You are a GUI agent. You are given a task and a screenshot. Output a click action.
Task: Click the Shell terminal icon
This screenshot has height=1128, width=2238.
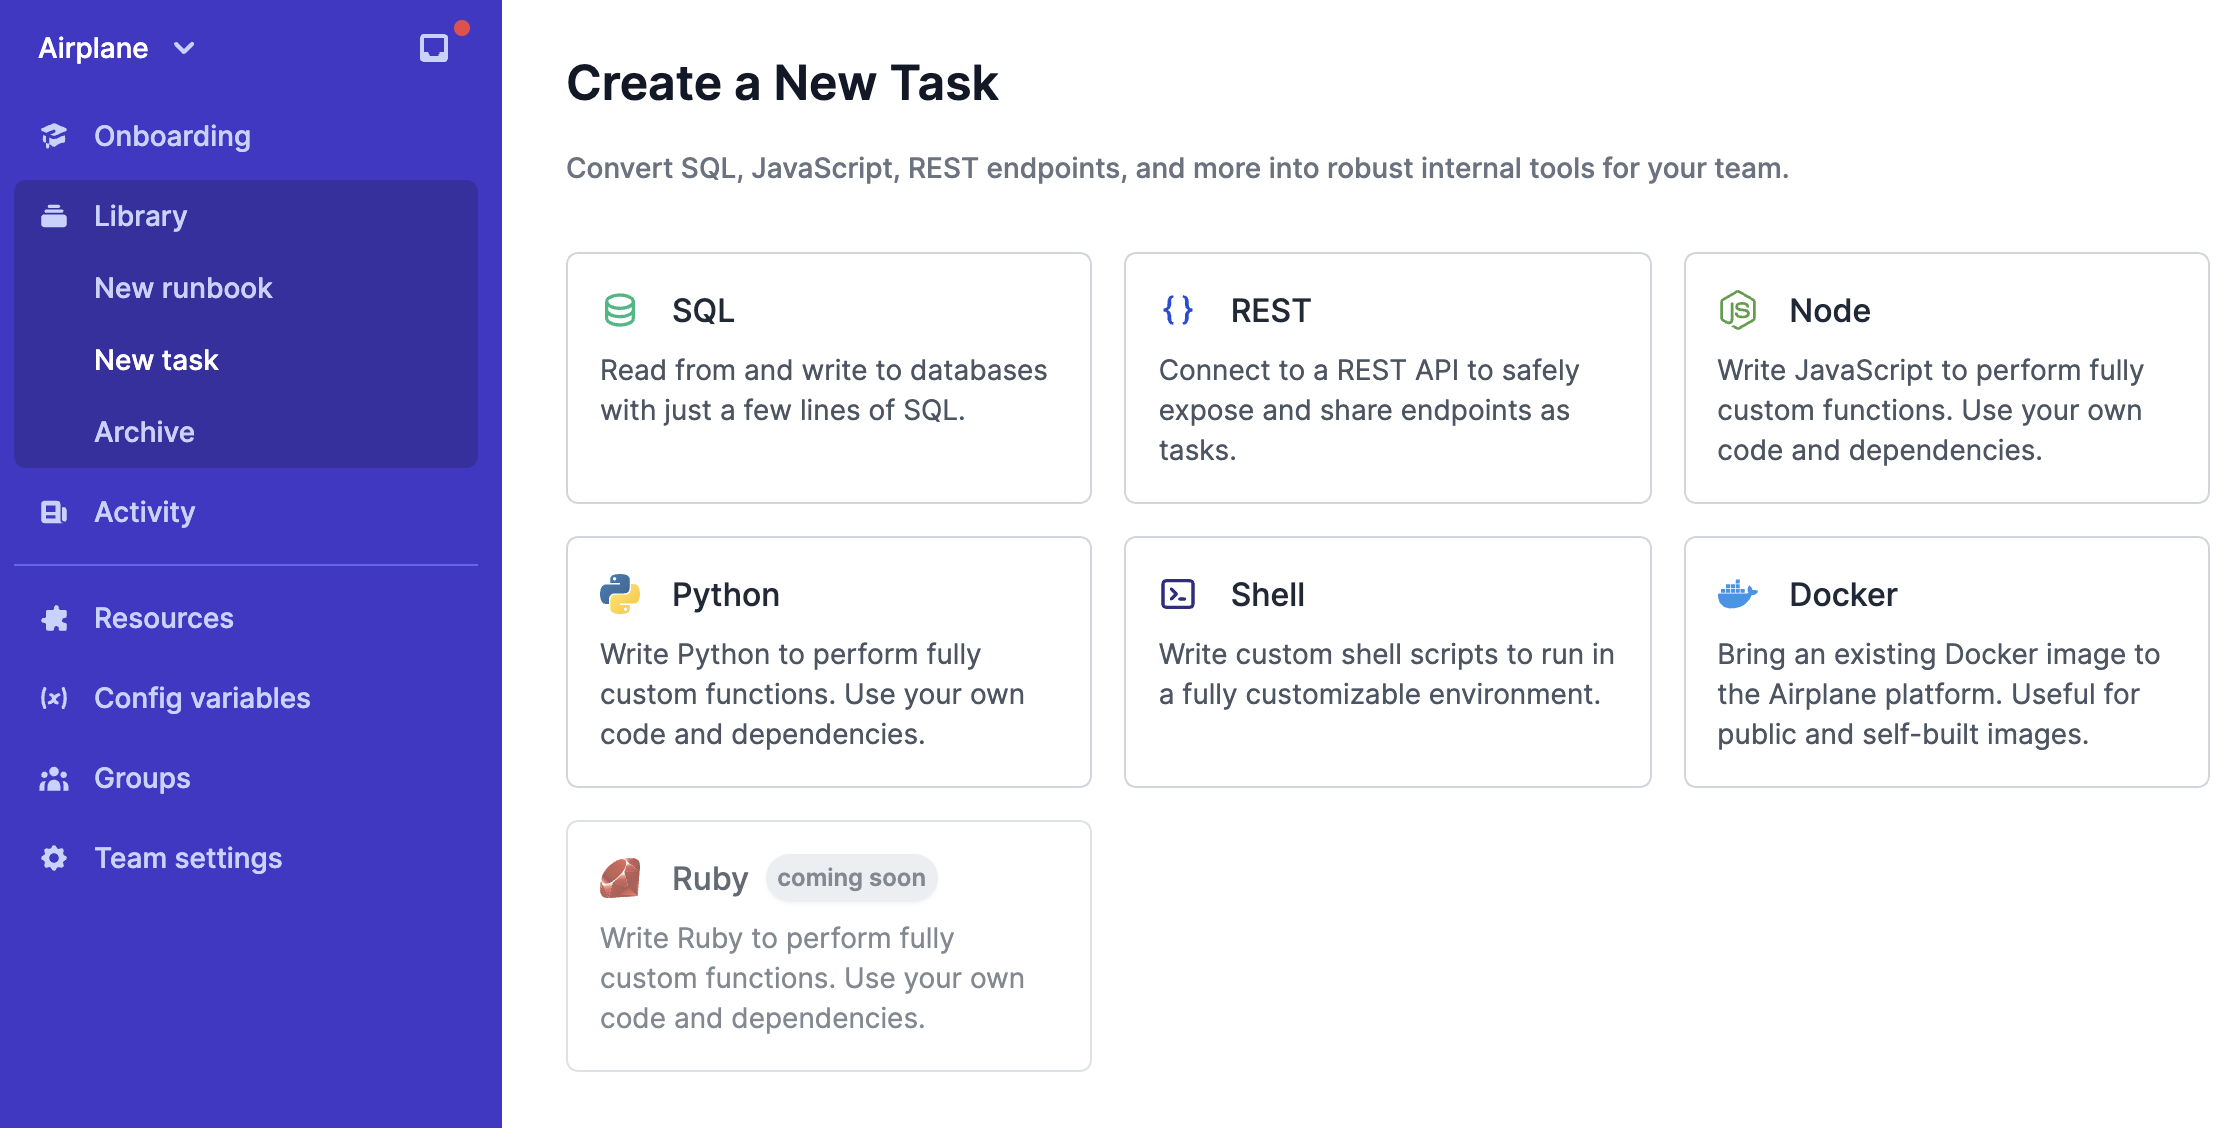[1178, 594]
